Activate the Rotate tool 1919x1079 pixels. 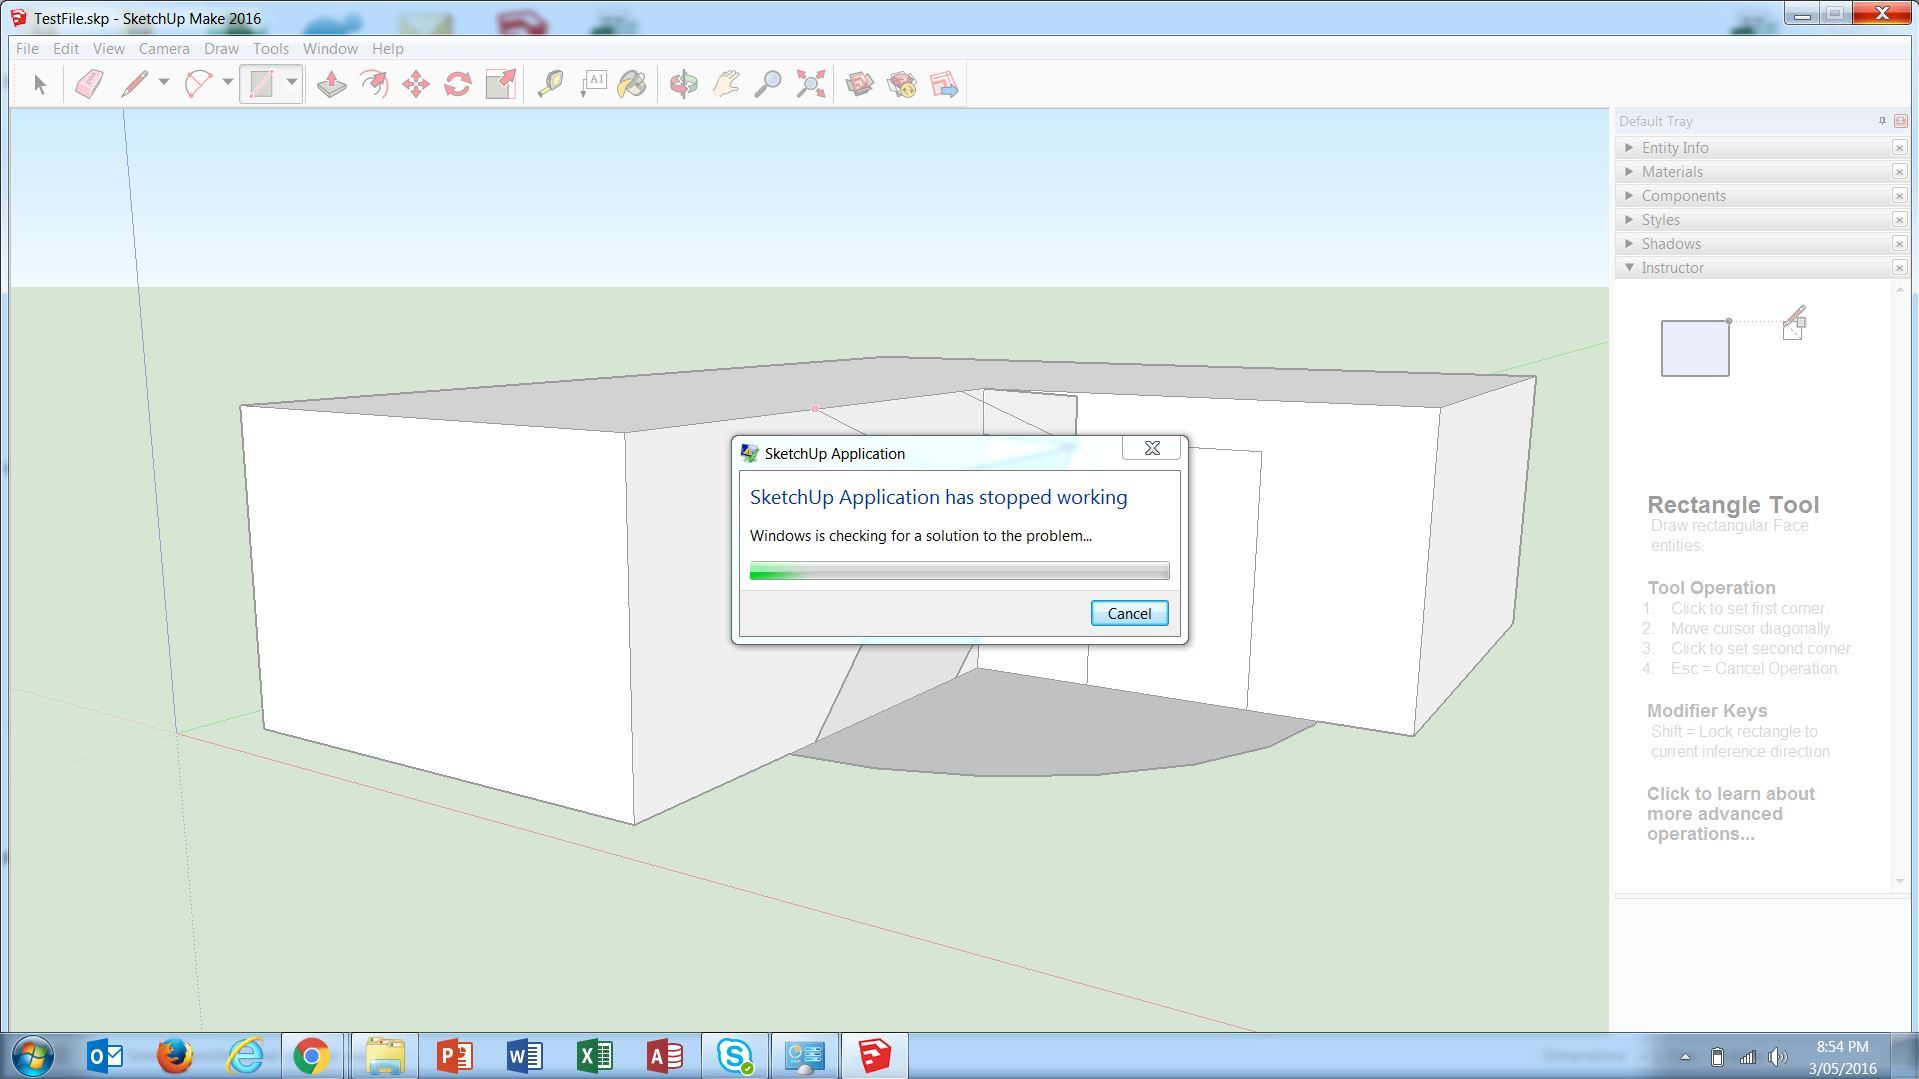(457, 84)
